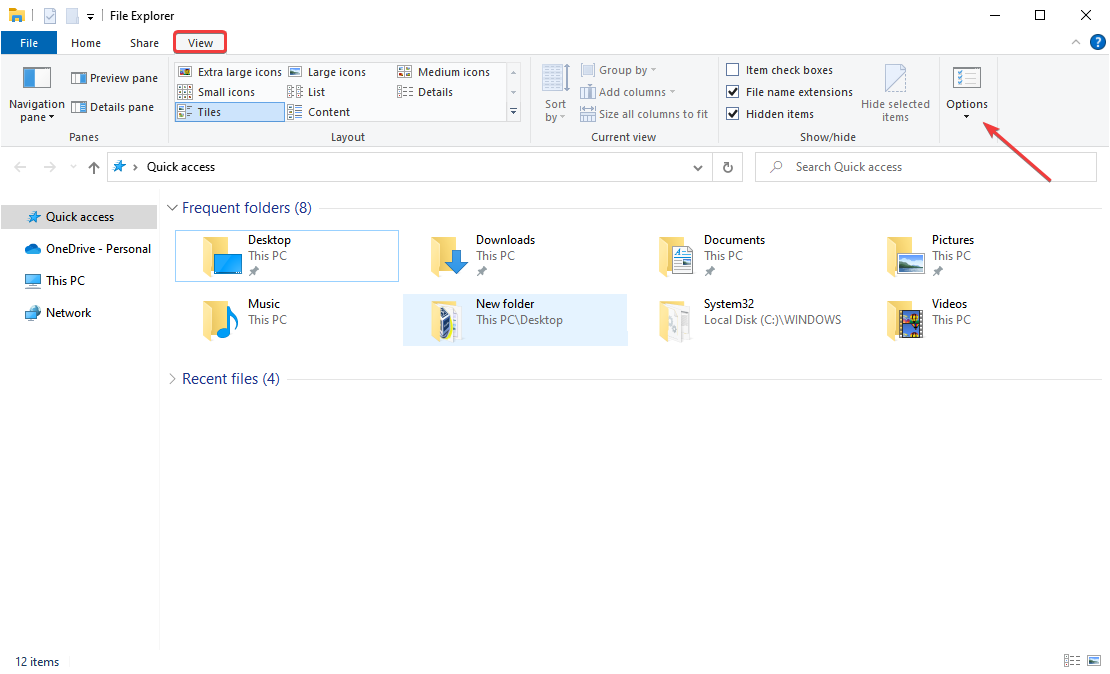Expand the Recent files group
This screenshot has height=674, width=1110.
pyautogui.click(x=172, y=379)
